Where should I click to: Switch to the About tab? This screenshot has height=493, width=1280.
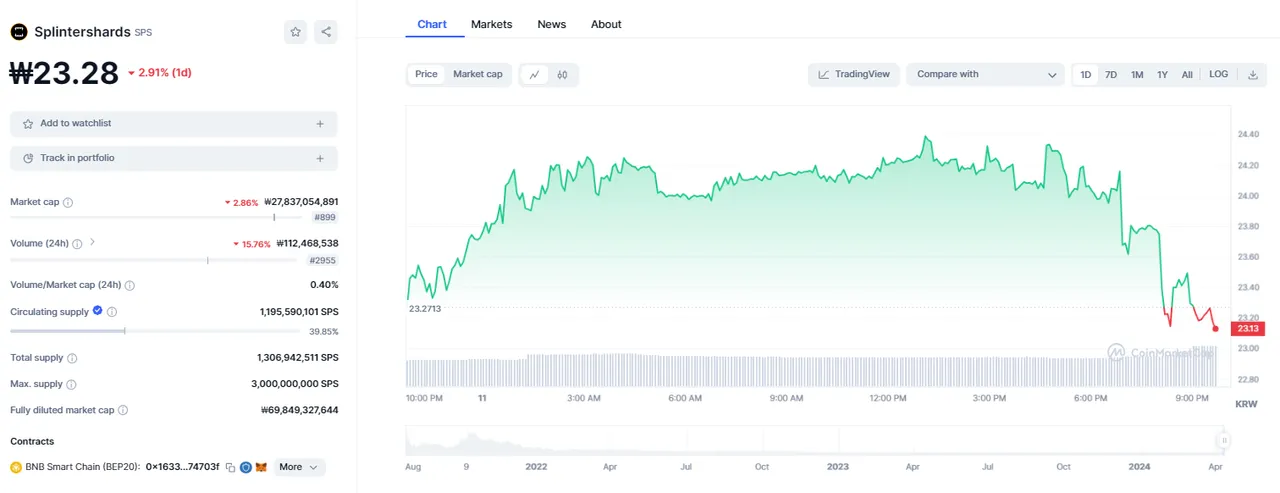(606, 24)
